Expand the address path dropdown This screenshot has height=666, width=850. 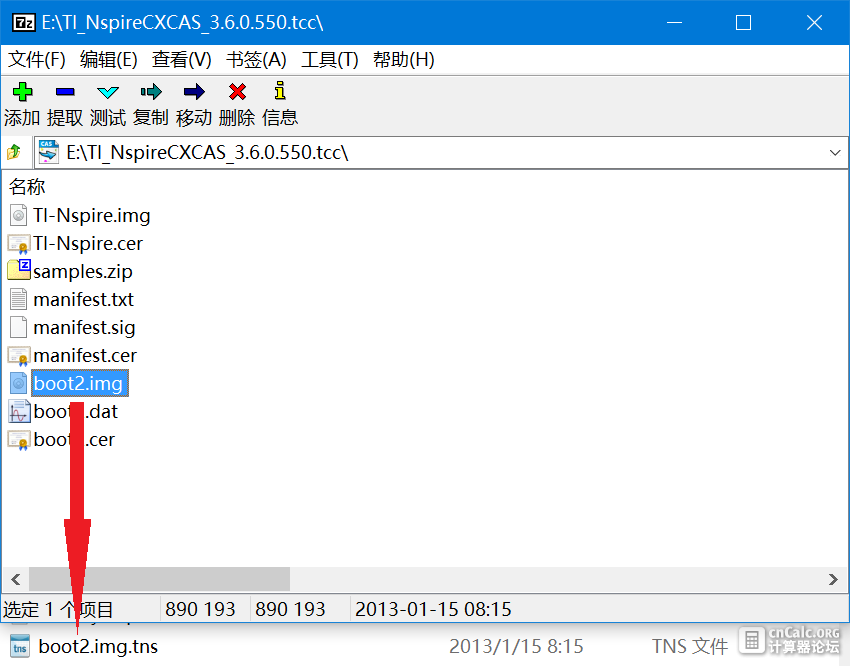coord(835,153)
